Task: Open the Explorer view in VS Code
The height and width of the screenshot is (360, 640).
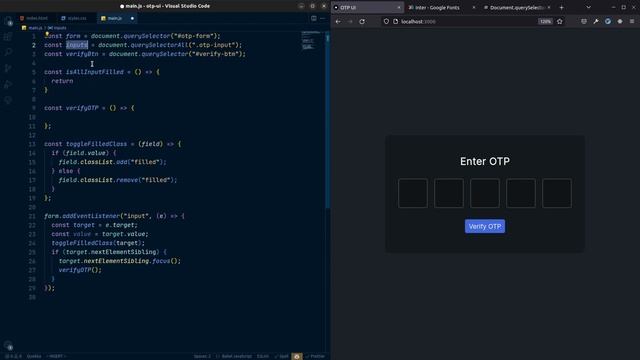Action: coord(8,22)
